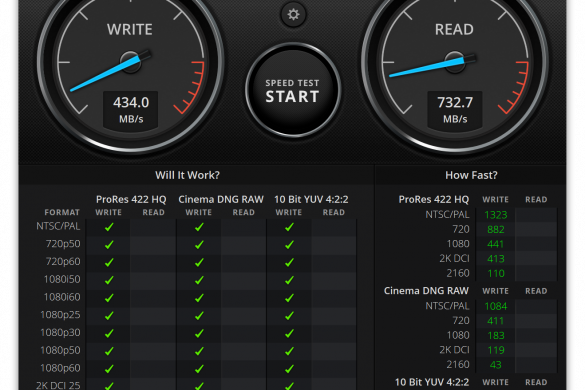The image size is (585, 390).
Task: Open the settings gear icon
Action: (293, 15)
